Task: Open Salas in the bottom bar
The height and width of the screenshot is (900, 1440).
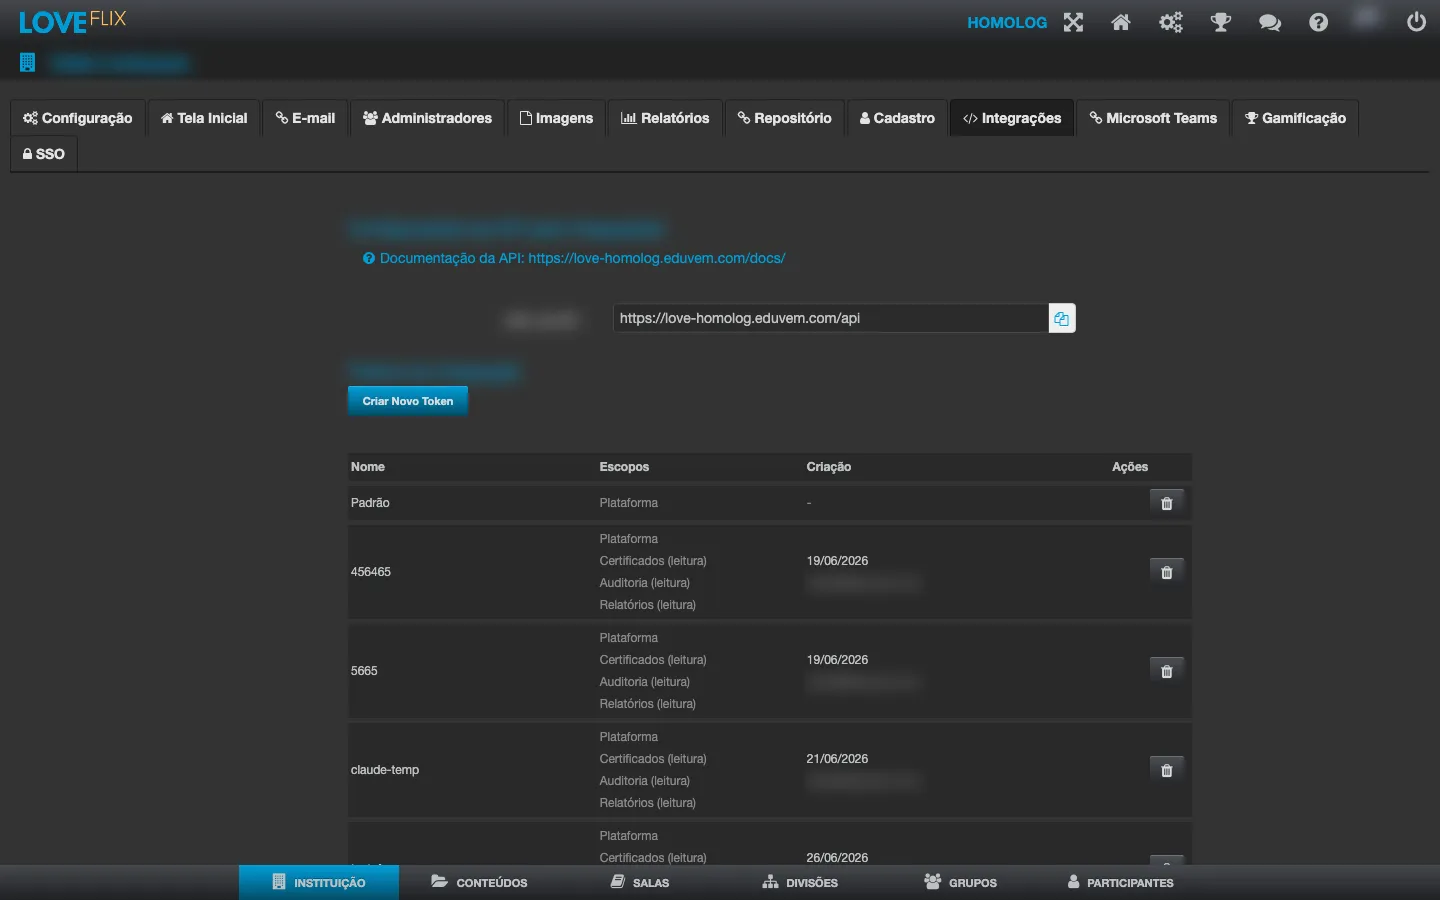Action: 640,882
